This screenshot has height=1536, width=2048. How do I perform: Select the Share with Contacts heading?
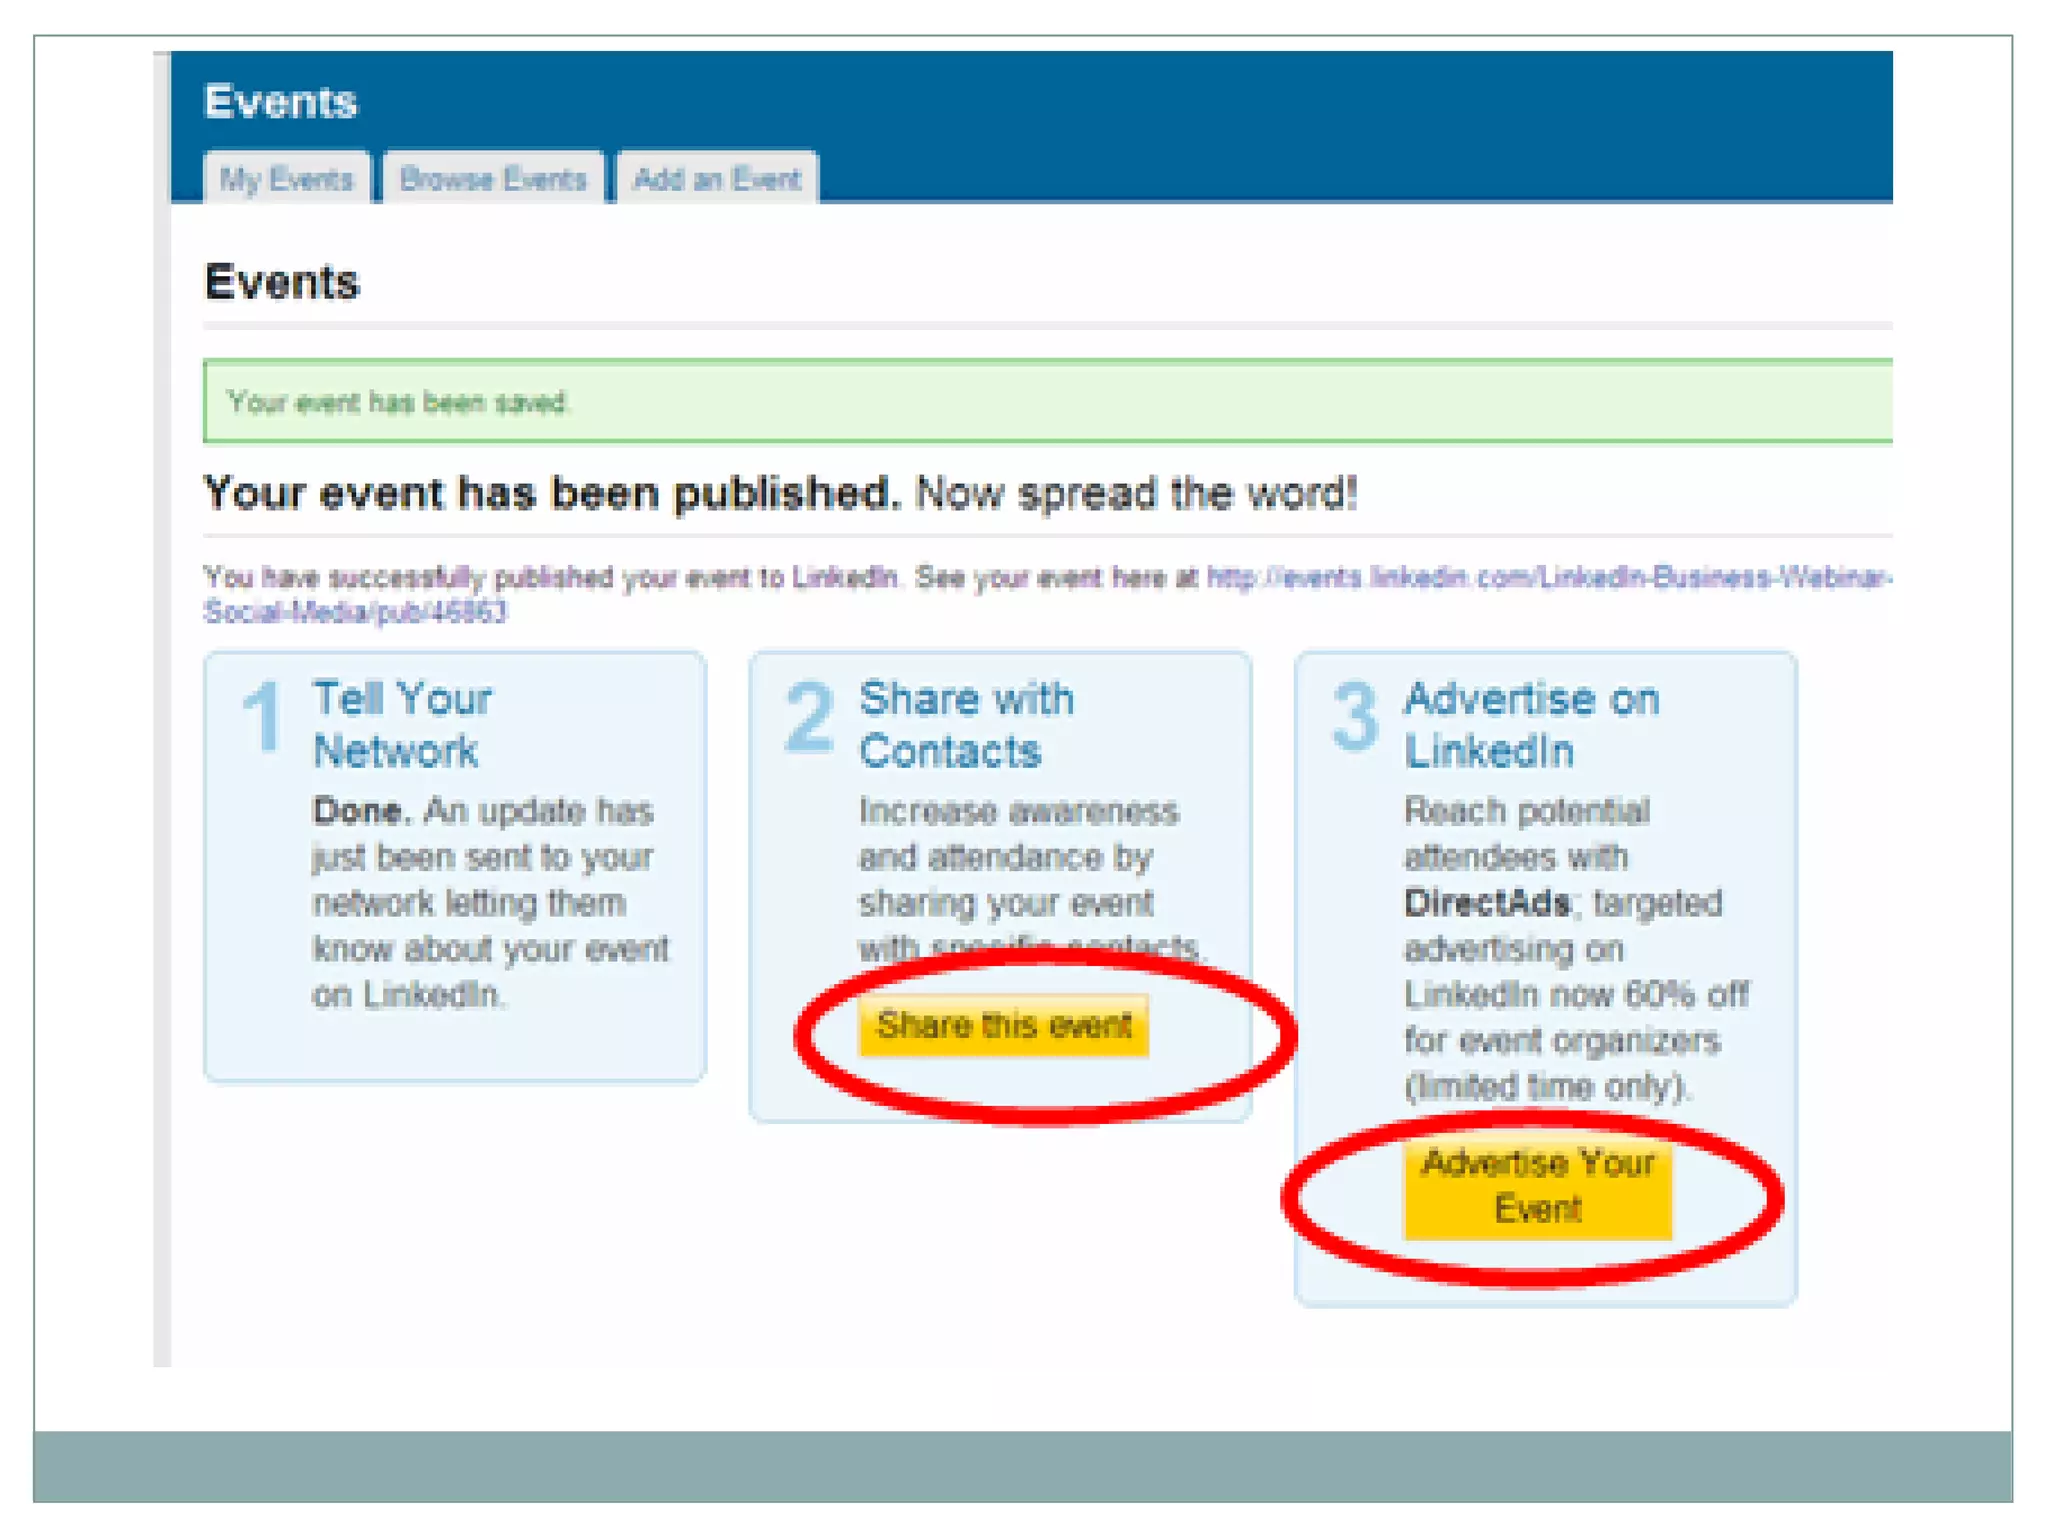[x=966, y=725]
